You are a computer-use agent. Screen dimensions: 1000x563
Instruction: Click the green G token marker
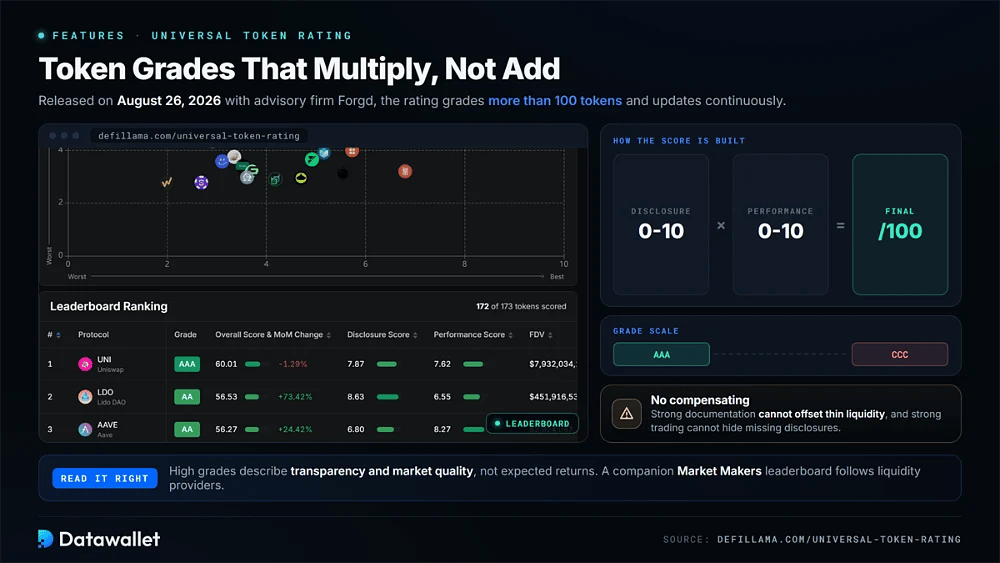click(253, 170)
